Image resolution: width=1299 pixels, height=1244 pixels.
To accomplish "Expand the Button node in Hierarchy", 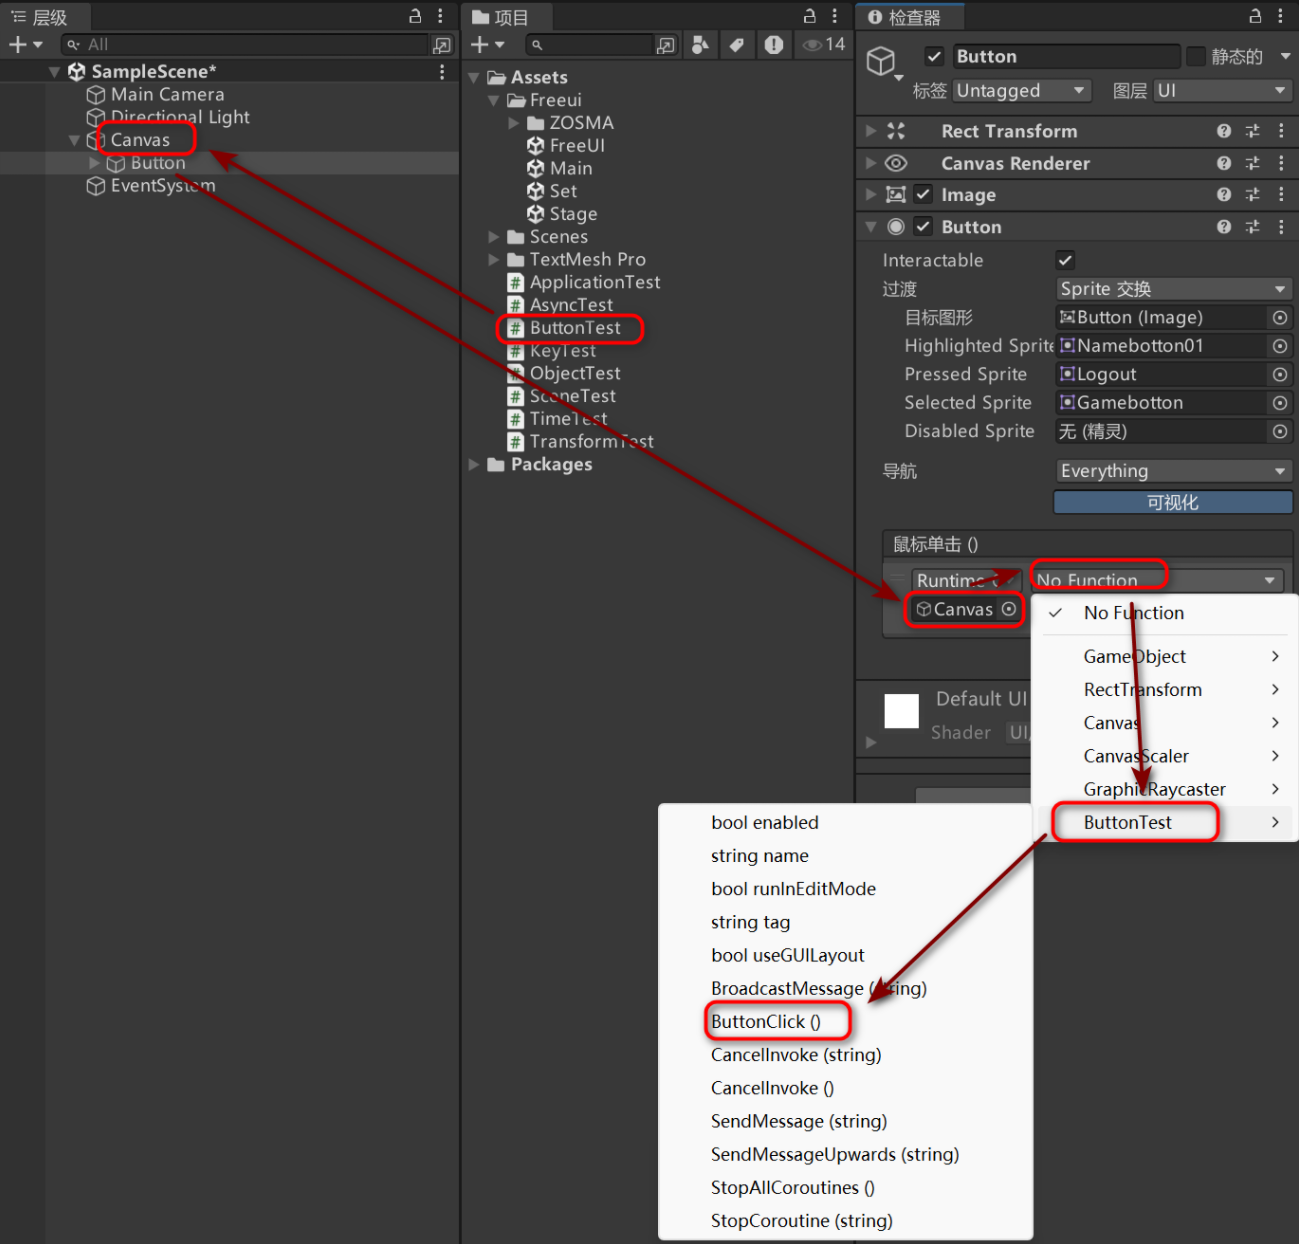I will pyautogui.click(x=94, y=163).
